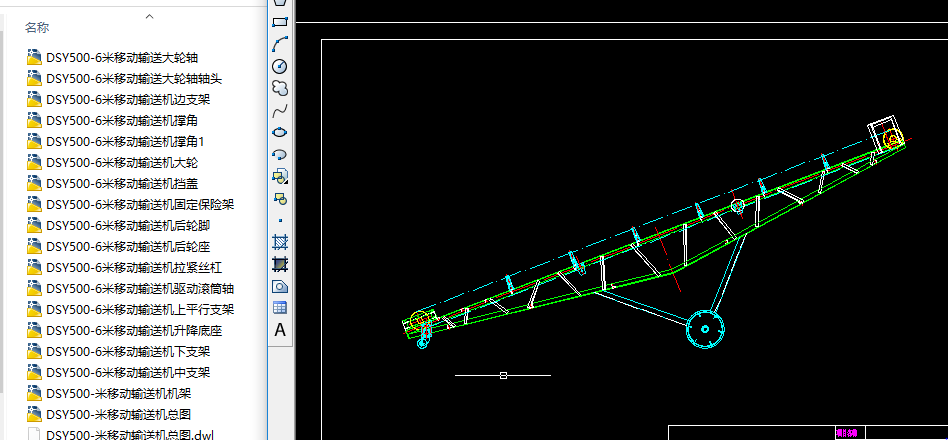Choose the Revision Cloud tool
Viewport: 948px width, 440px height.
click(280, 88)
